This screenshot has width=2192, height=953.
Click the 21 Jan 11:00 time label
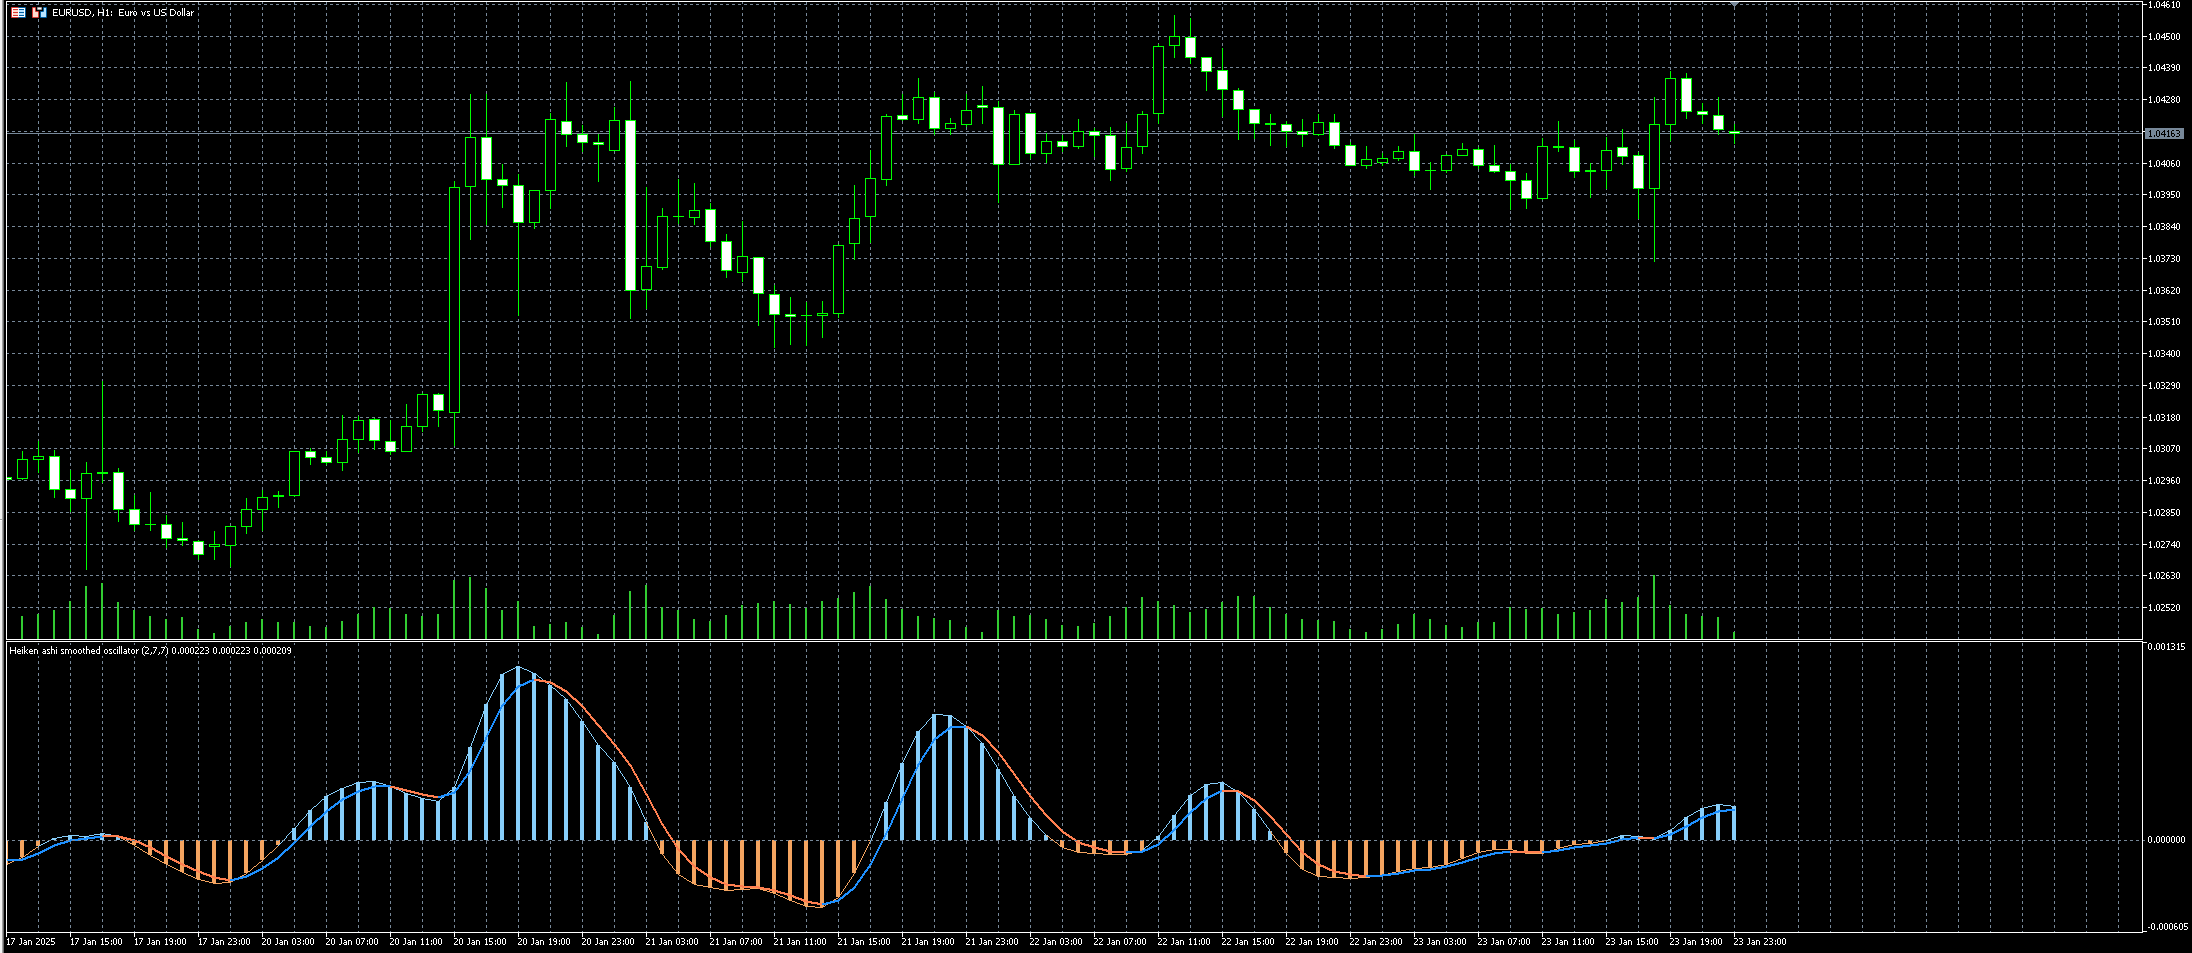point(800,942)
